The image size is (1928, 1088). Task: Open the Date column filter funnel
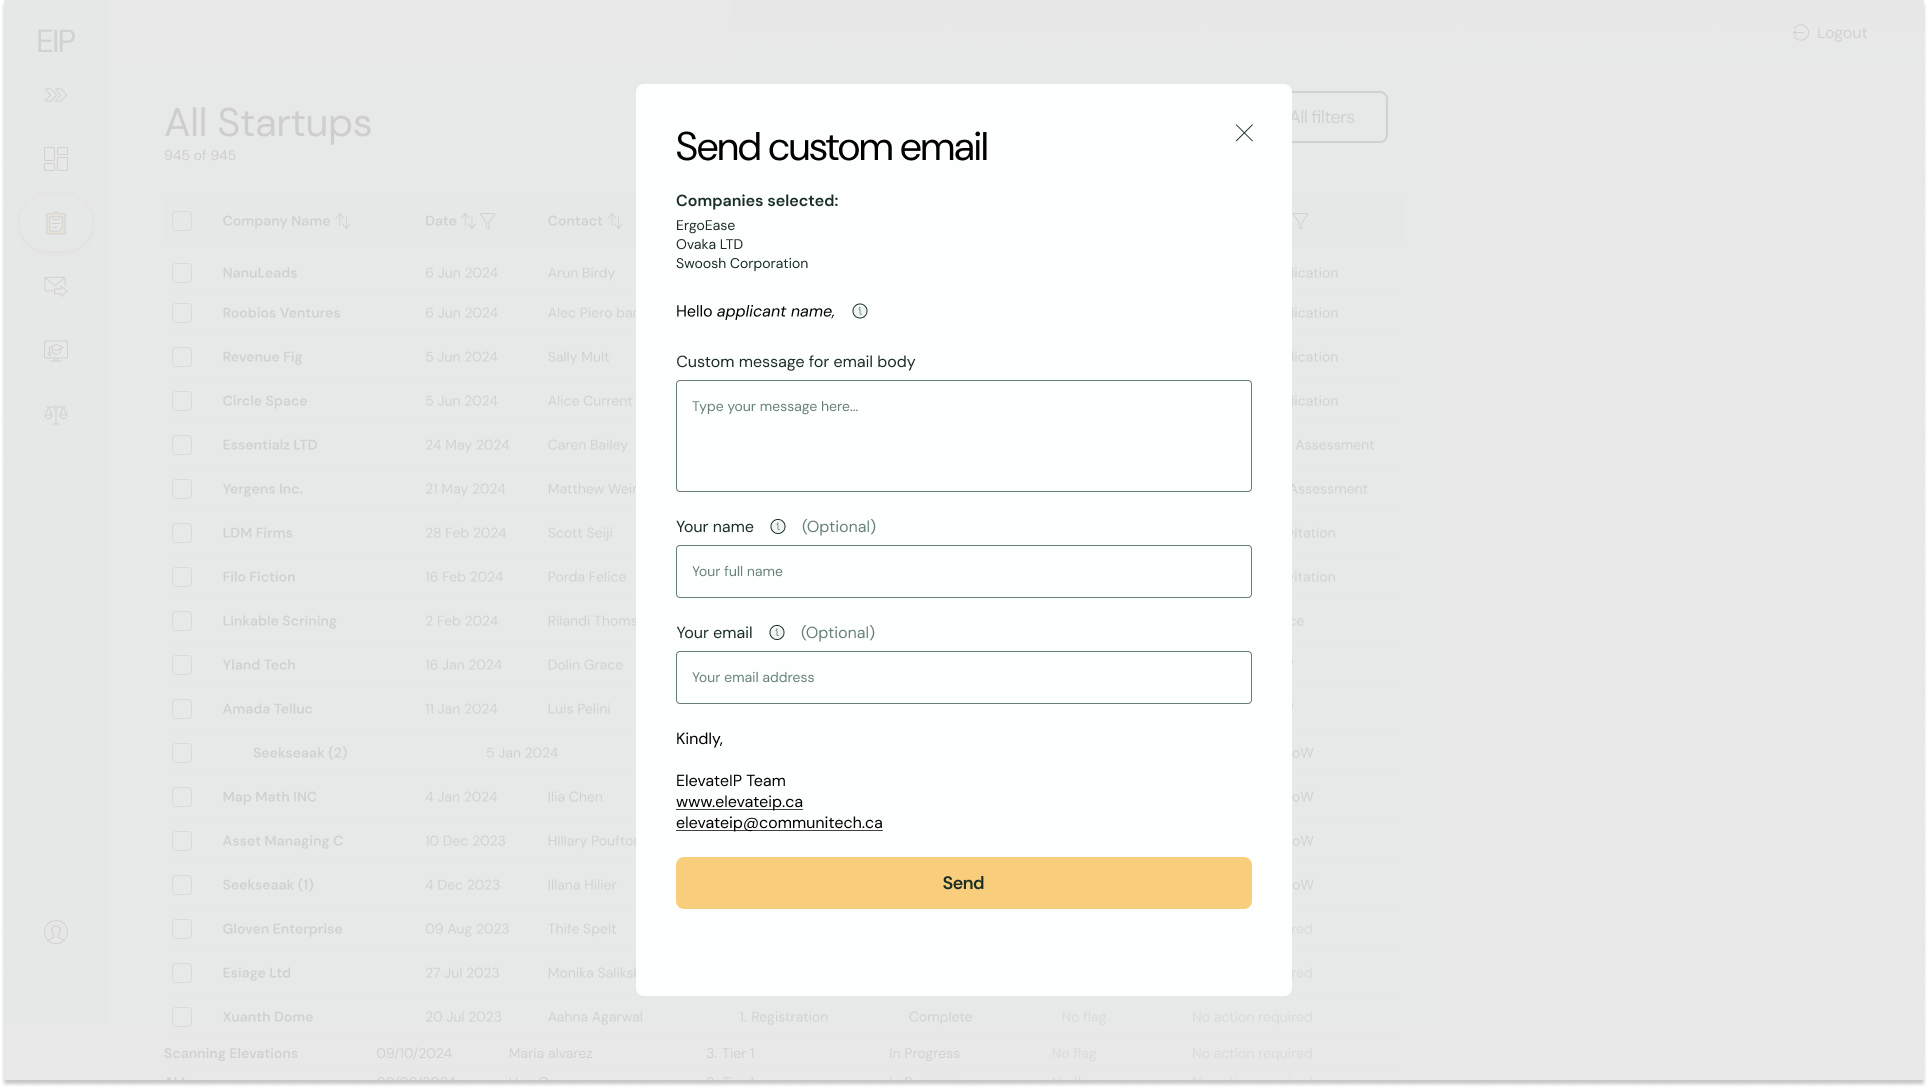(488, 221)
